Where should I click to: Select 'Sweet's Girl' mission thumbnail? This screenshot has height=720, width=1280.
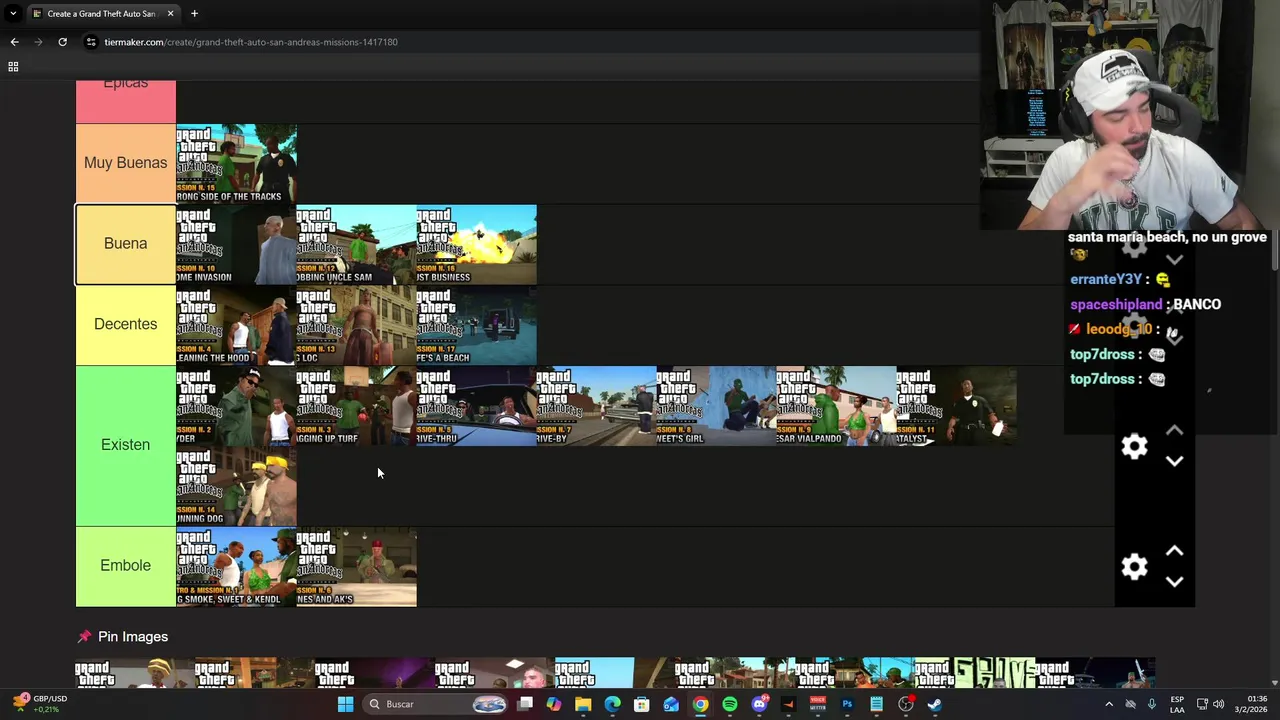pos(716,406)
